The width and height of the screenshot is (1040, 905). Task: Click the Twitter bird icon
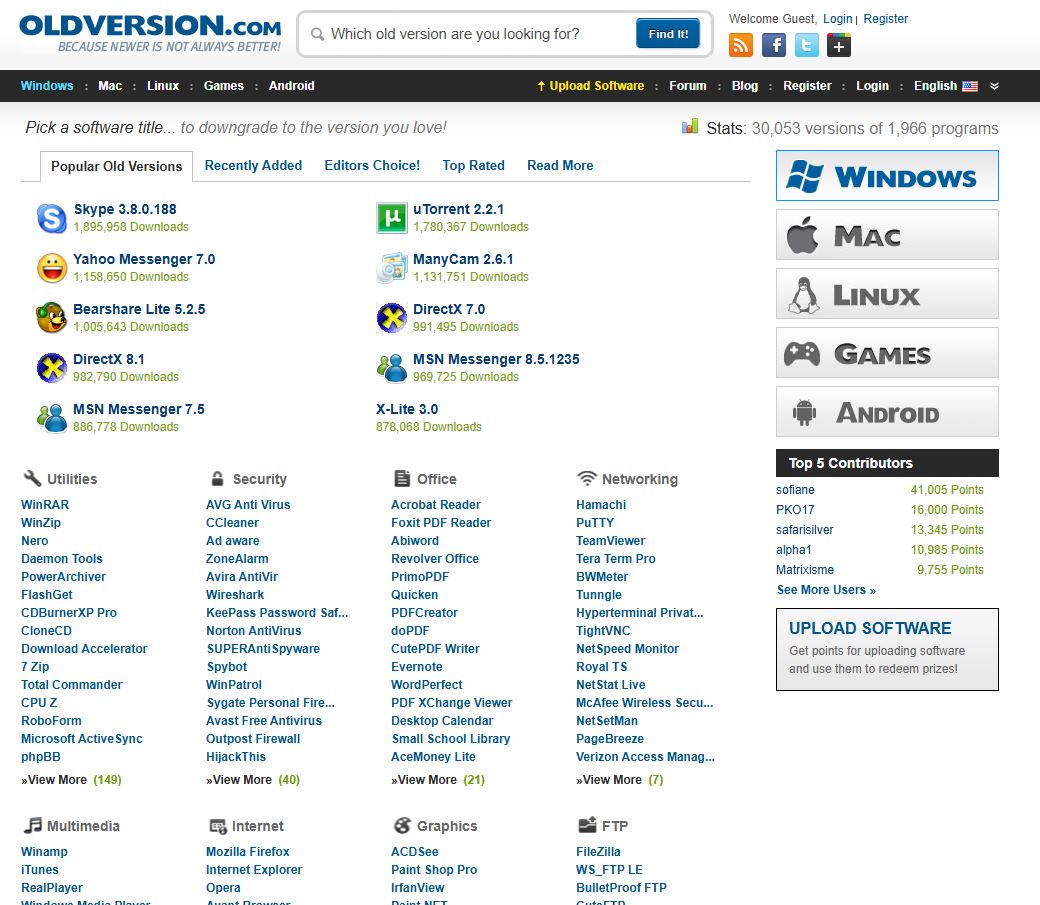(806, 45)
